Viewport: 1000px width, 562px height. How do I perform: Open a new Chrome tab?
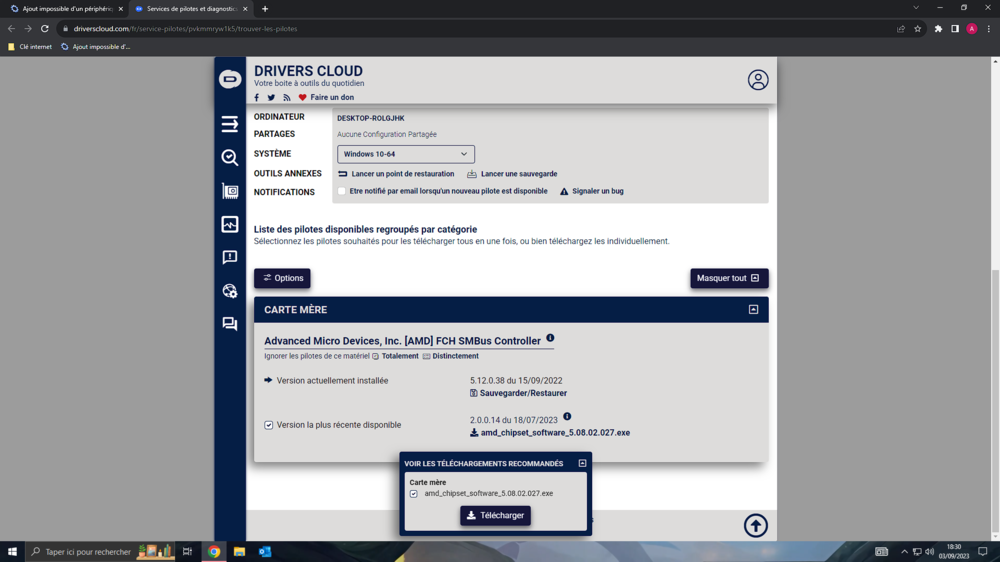point(265,9)
